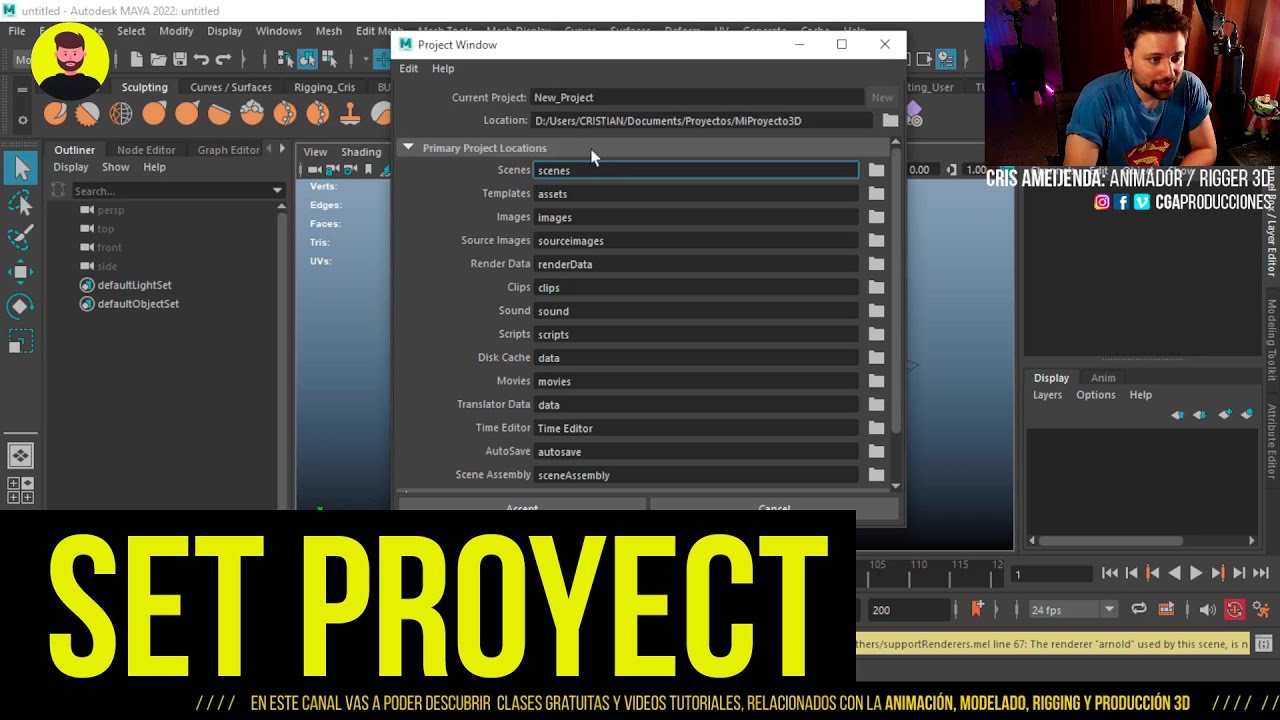This screenshot has width=1280, height=720.
Task: Pick the stamp-shaped sculpt tool on shelf
Action: coord(350,114)
